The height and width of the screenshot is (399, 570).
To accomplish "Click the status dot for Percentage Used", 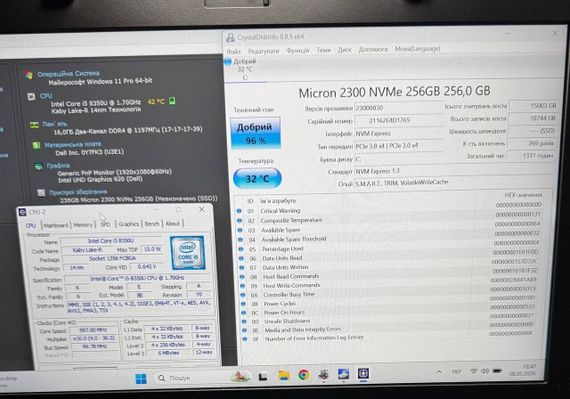I will coord(241,249).
